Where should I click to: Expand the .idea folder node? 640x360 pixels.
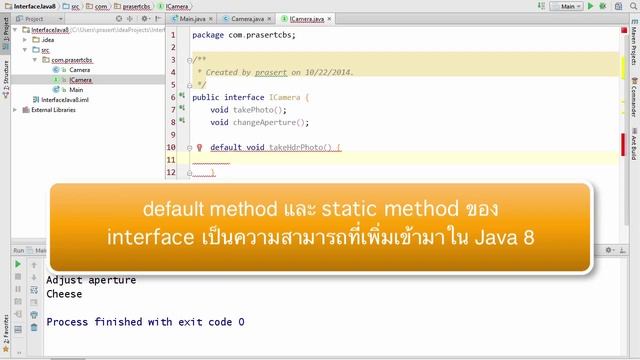click(x=25, y=40)
